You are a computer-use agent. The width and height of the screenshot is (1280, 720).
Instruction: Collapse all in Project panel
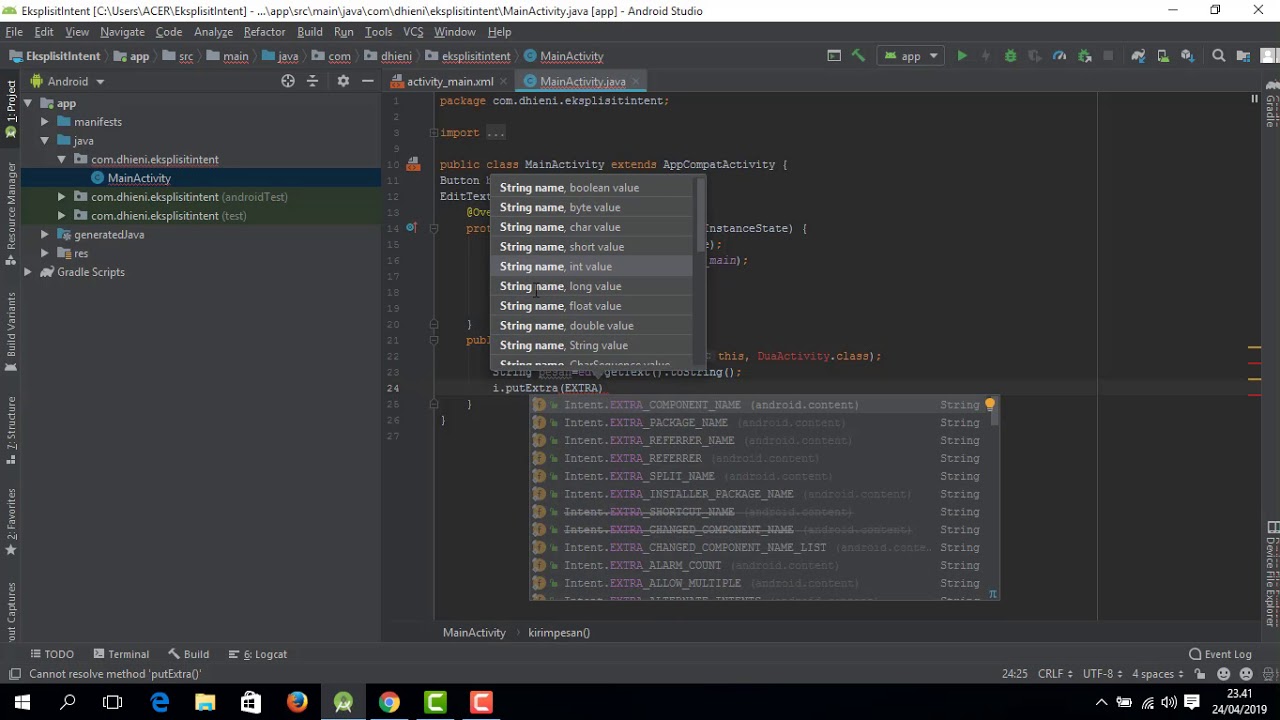click(312, 81)
